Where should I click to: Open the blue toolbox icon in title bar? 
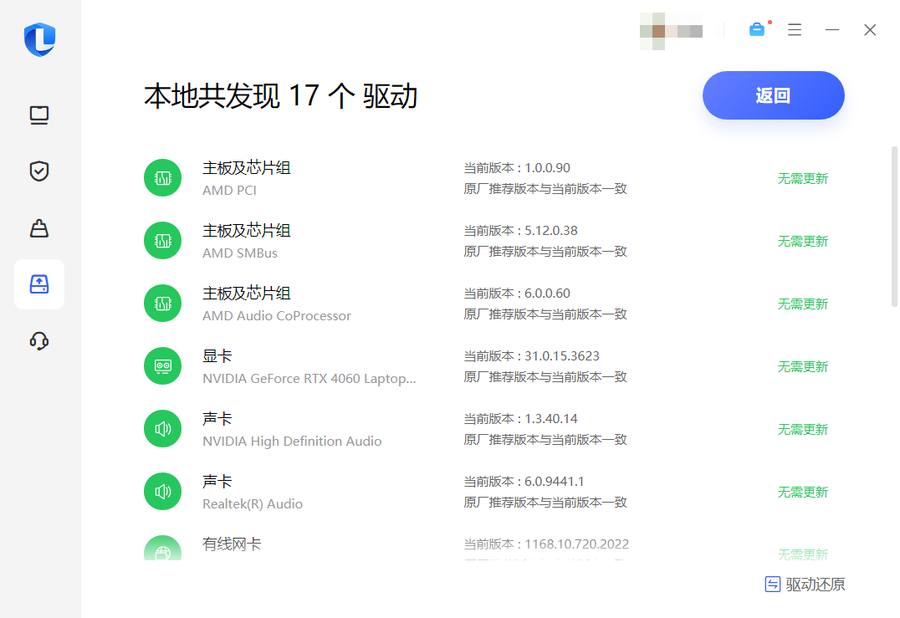click(x=757, y=29)
